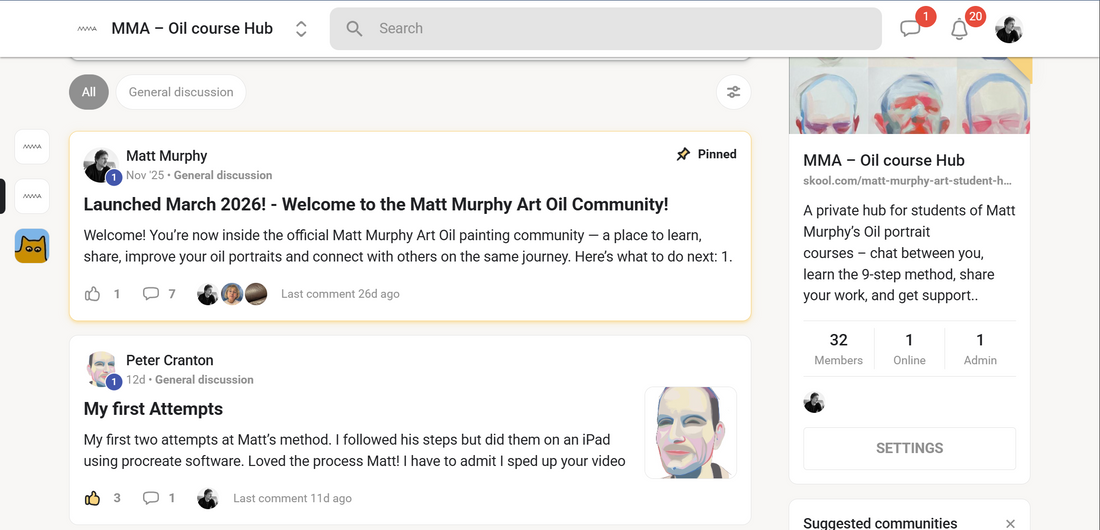Click first commenter avatar on pinned post
The width and height of the screenshot is (1100, 530).
pyautogui.click(x=208, y=294)
